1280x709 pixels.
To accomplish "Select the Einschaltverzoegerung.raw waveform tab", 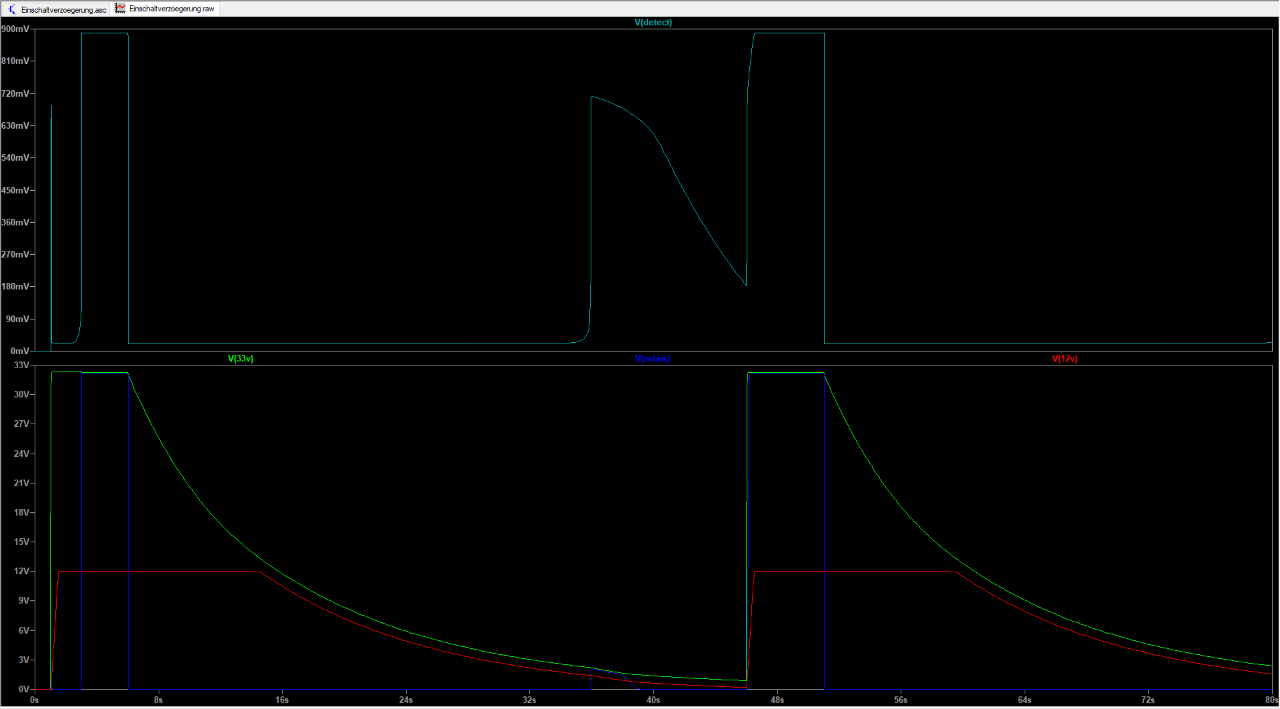I will (x=171, y=8).
